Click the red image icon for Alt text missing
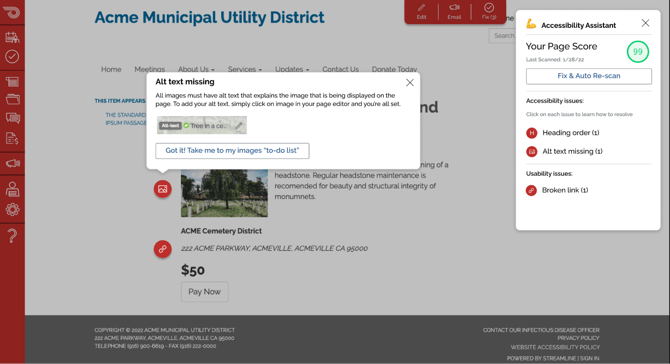This screenshot has width=670, height=364. [532, 152]
